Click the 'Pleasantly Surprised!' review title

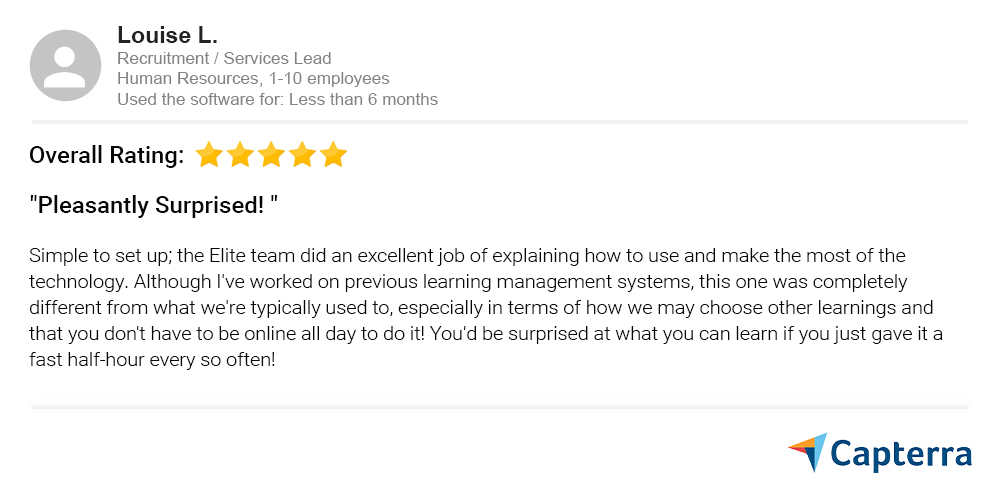pyautogui.click(x=153, y=206)
